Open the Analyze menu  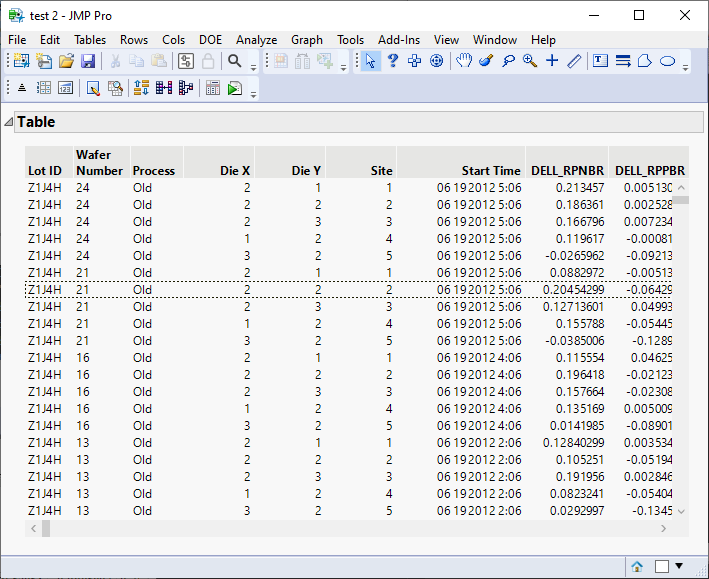click(256, 39)
